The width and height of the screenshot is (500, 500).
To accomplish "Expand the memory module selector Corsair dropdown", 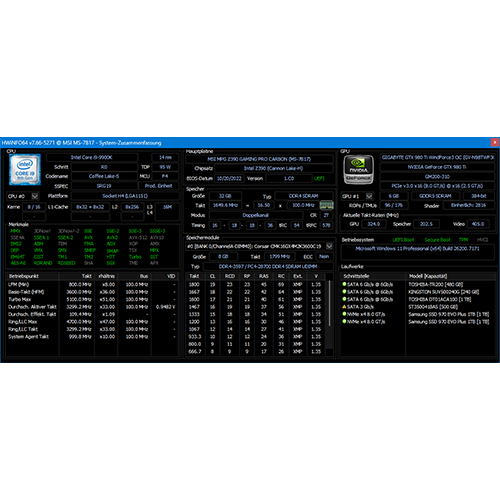I will coord(329,246).
